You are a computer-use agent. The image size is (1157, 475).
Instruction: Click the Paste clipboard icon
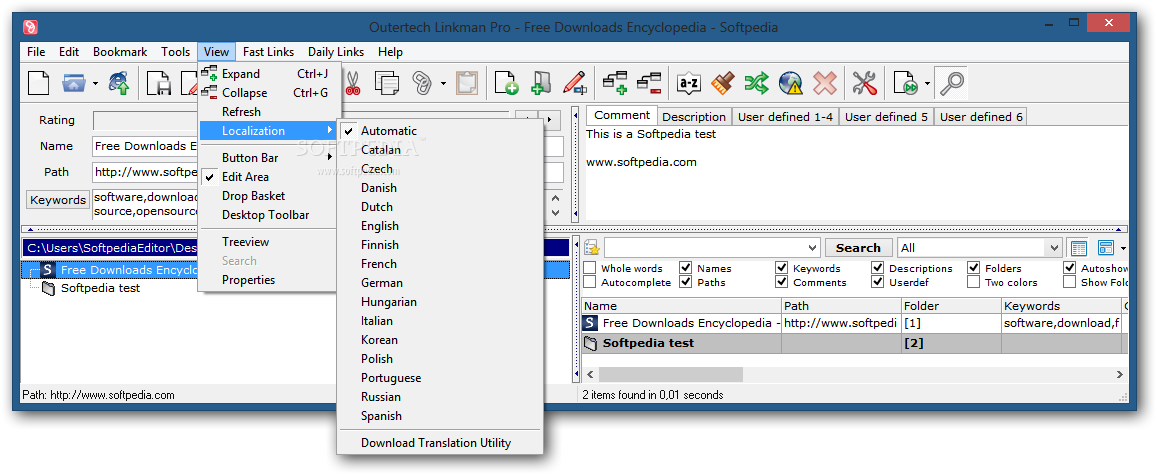[466, 83]
